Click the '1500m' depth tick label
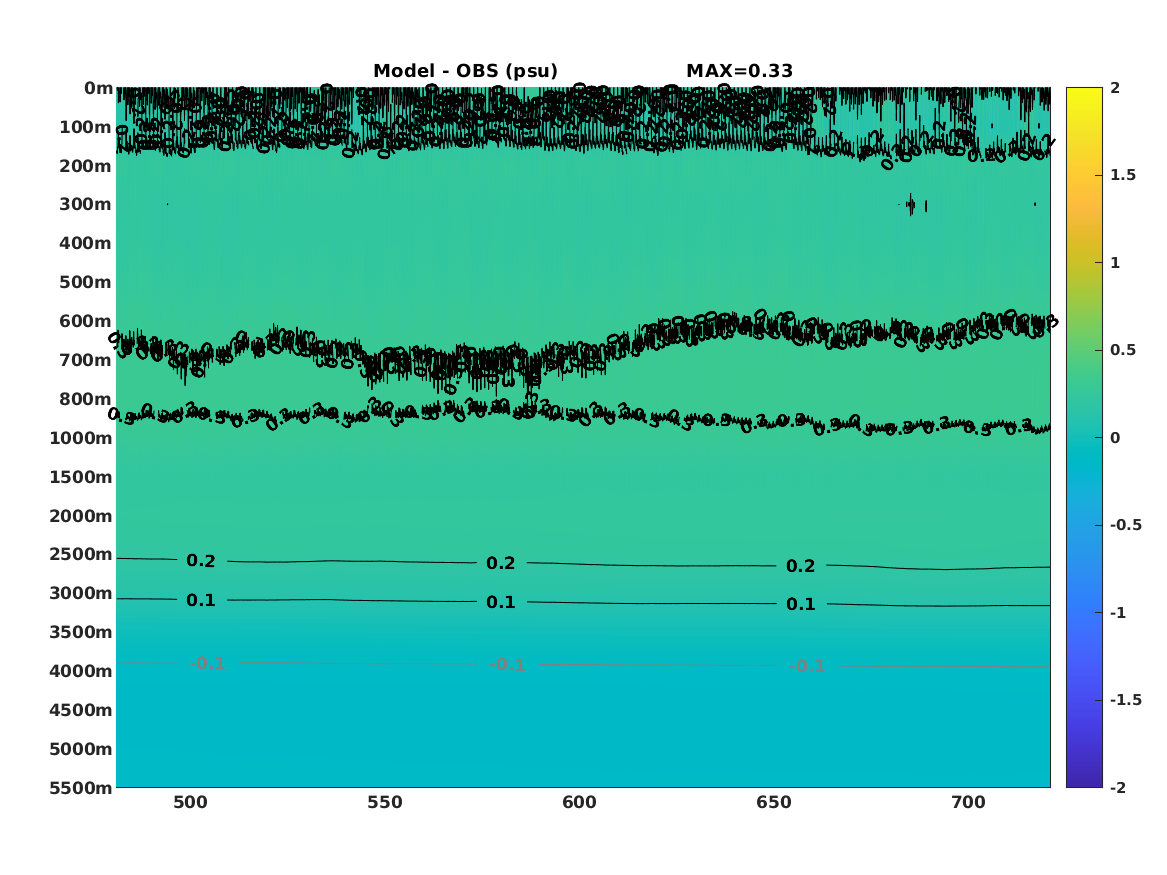 [81, 477]
